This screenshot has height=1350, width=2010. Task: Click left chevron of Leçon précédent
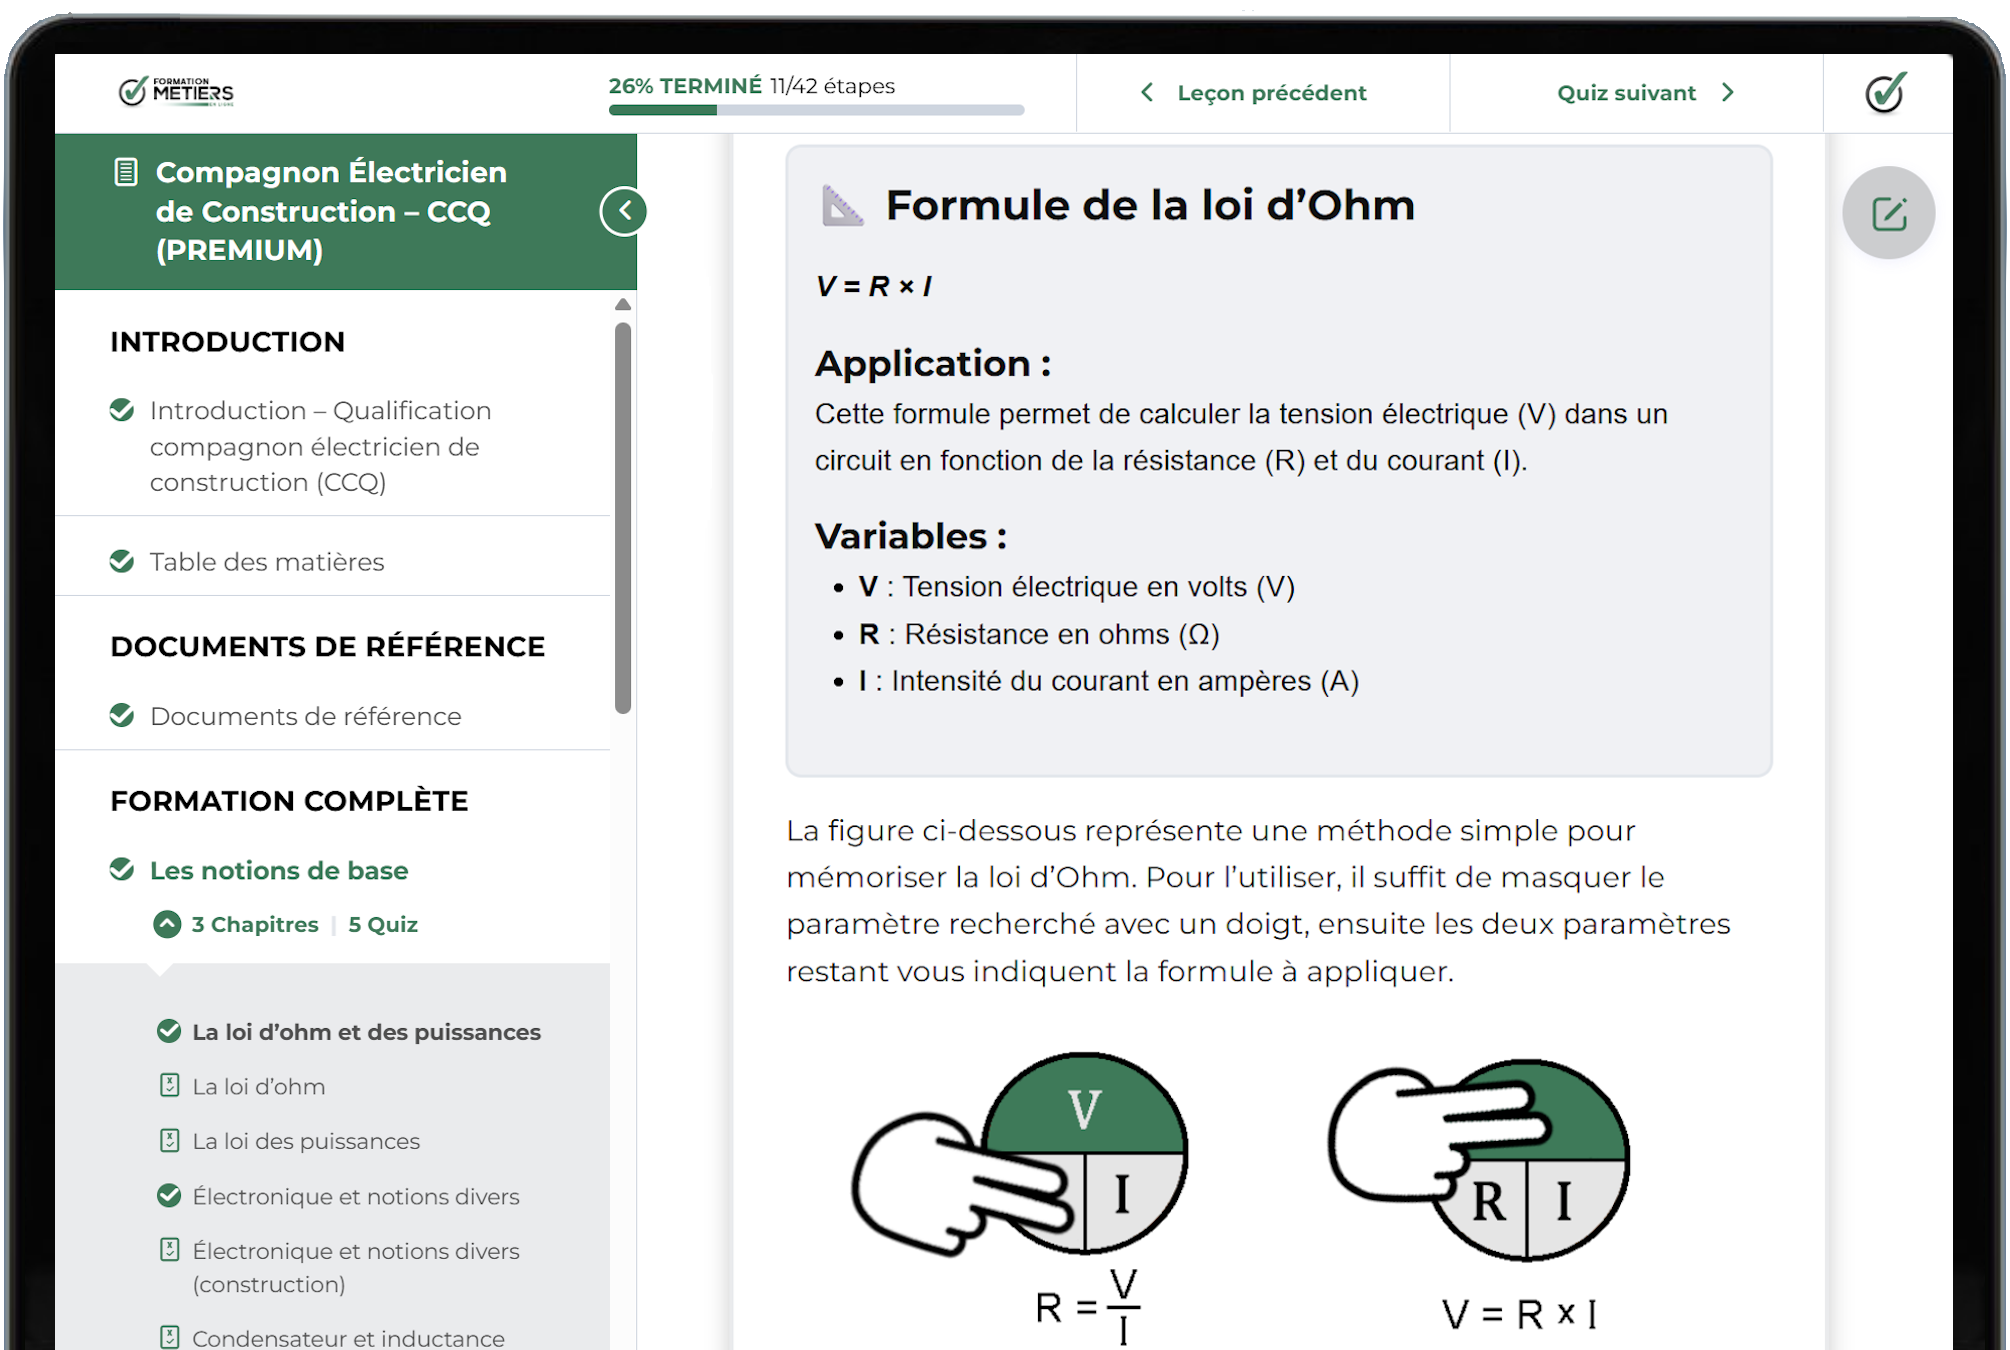tap(1147, 93)
